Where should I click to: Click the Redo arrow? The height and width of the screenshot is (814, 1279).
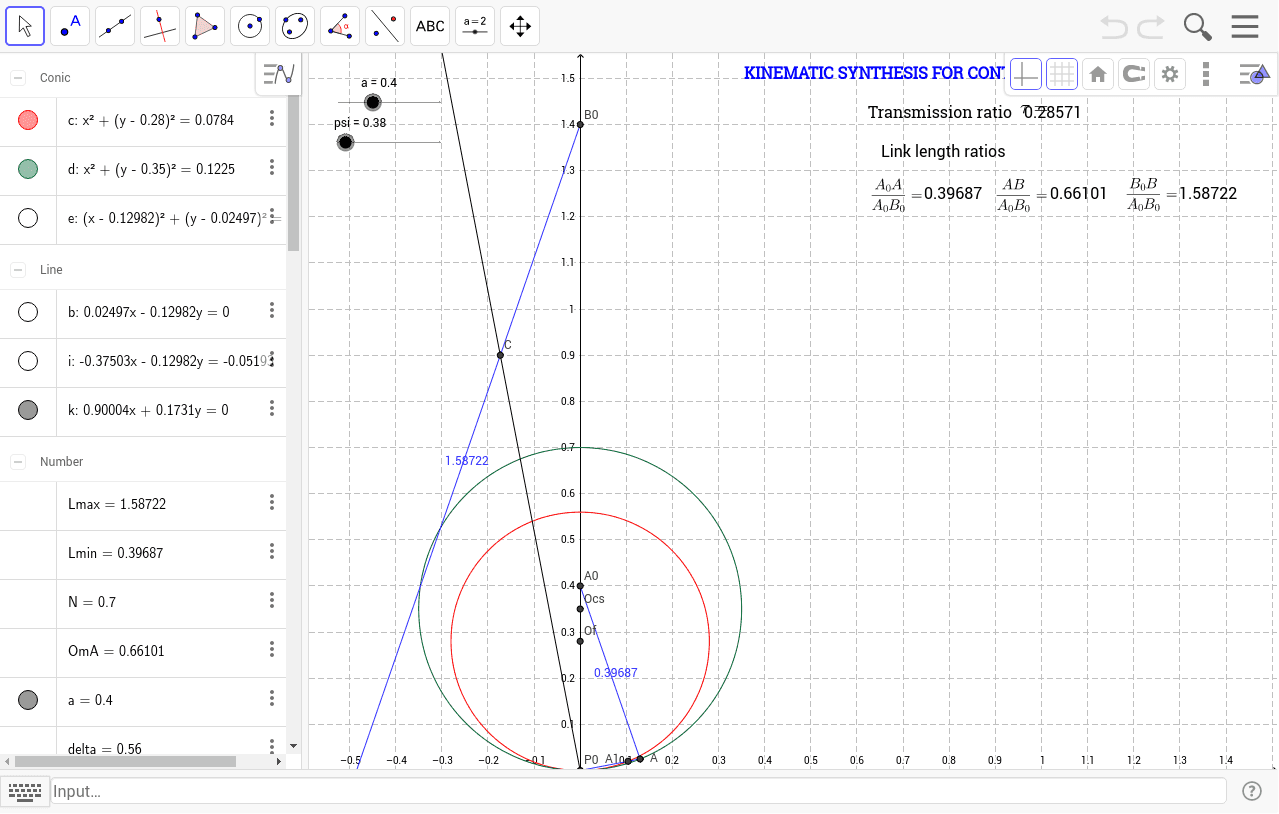click(1151, 26)
